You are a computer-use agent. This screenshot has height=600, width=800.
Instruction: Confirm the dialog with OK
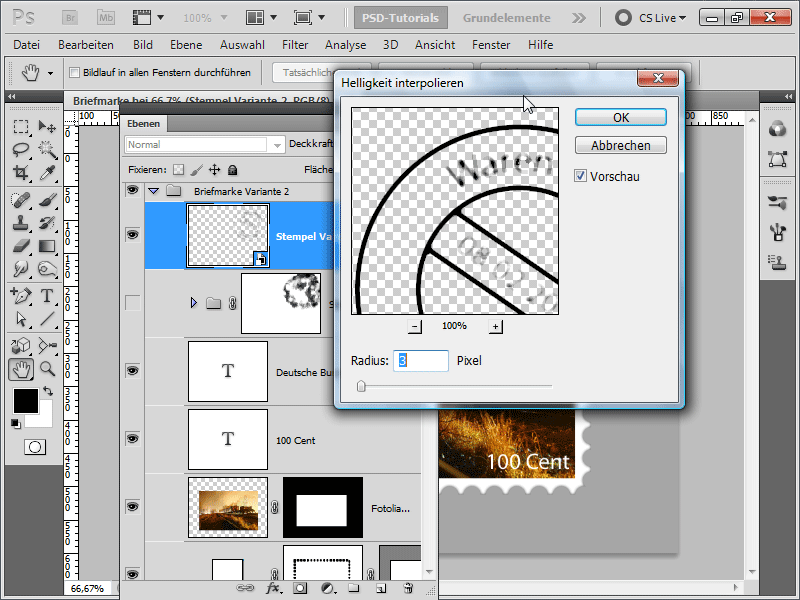621,117
